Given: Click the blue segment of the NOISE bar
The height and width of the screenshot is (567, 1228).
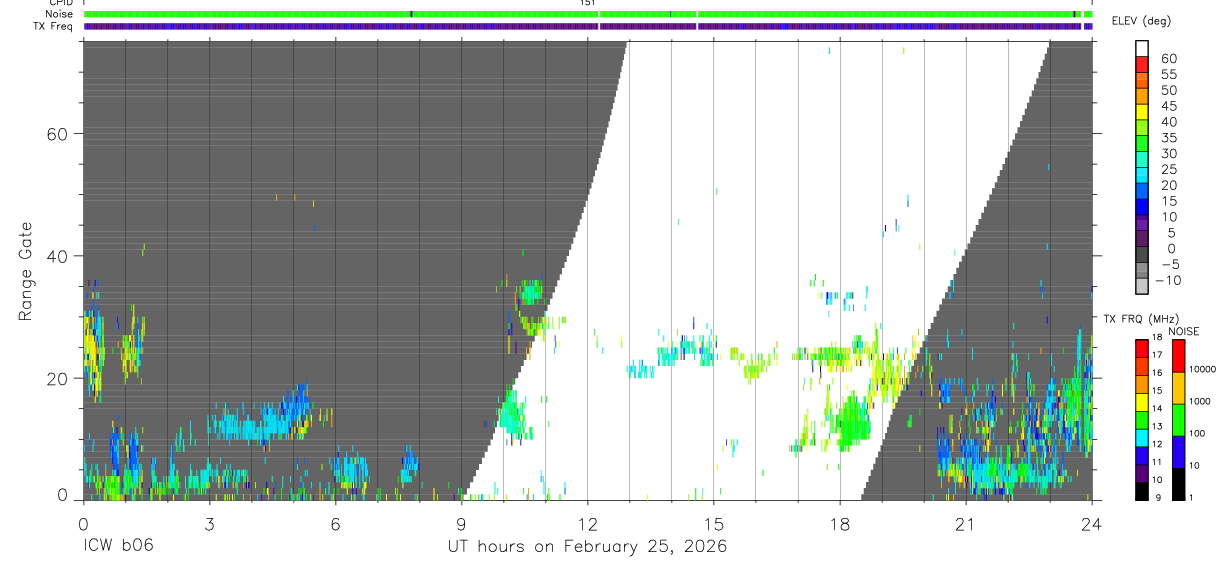Looking at the screenshot, I should coord(1177,452).
